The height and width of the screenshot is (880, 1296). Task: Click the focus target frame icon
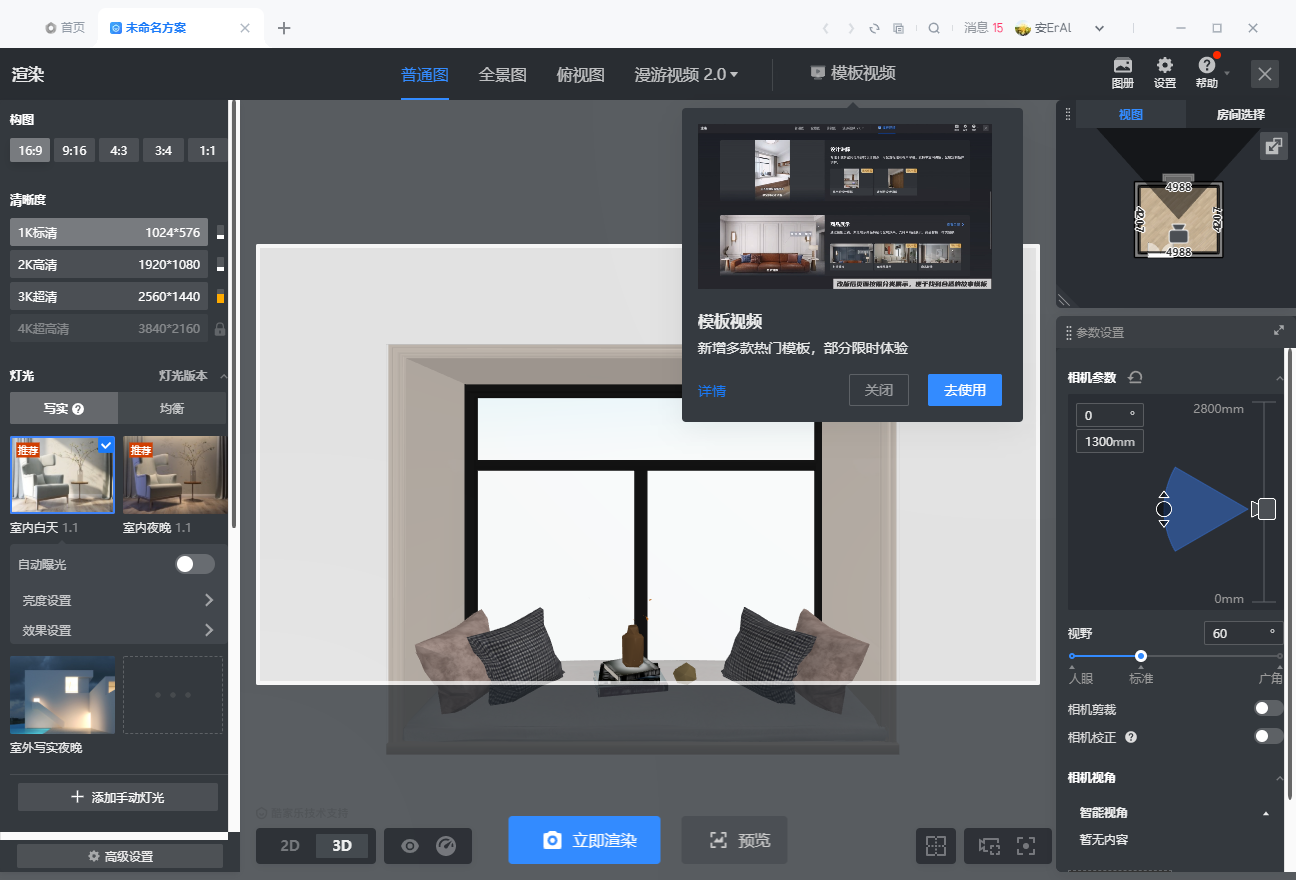(x=1026, y=846)
